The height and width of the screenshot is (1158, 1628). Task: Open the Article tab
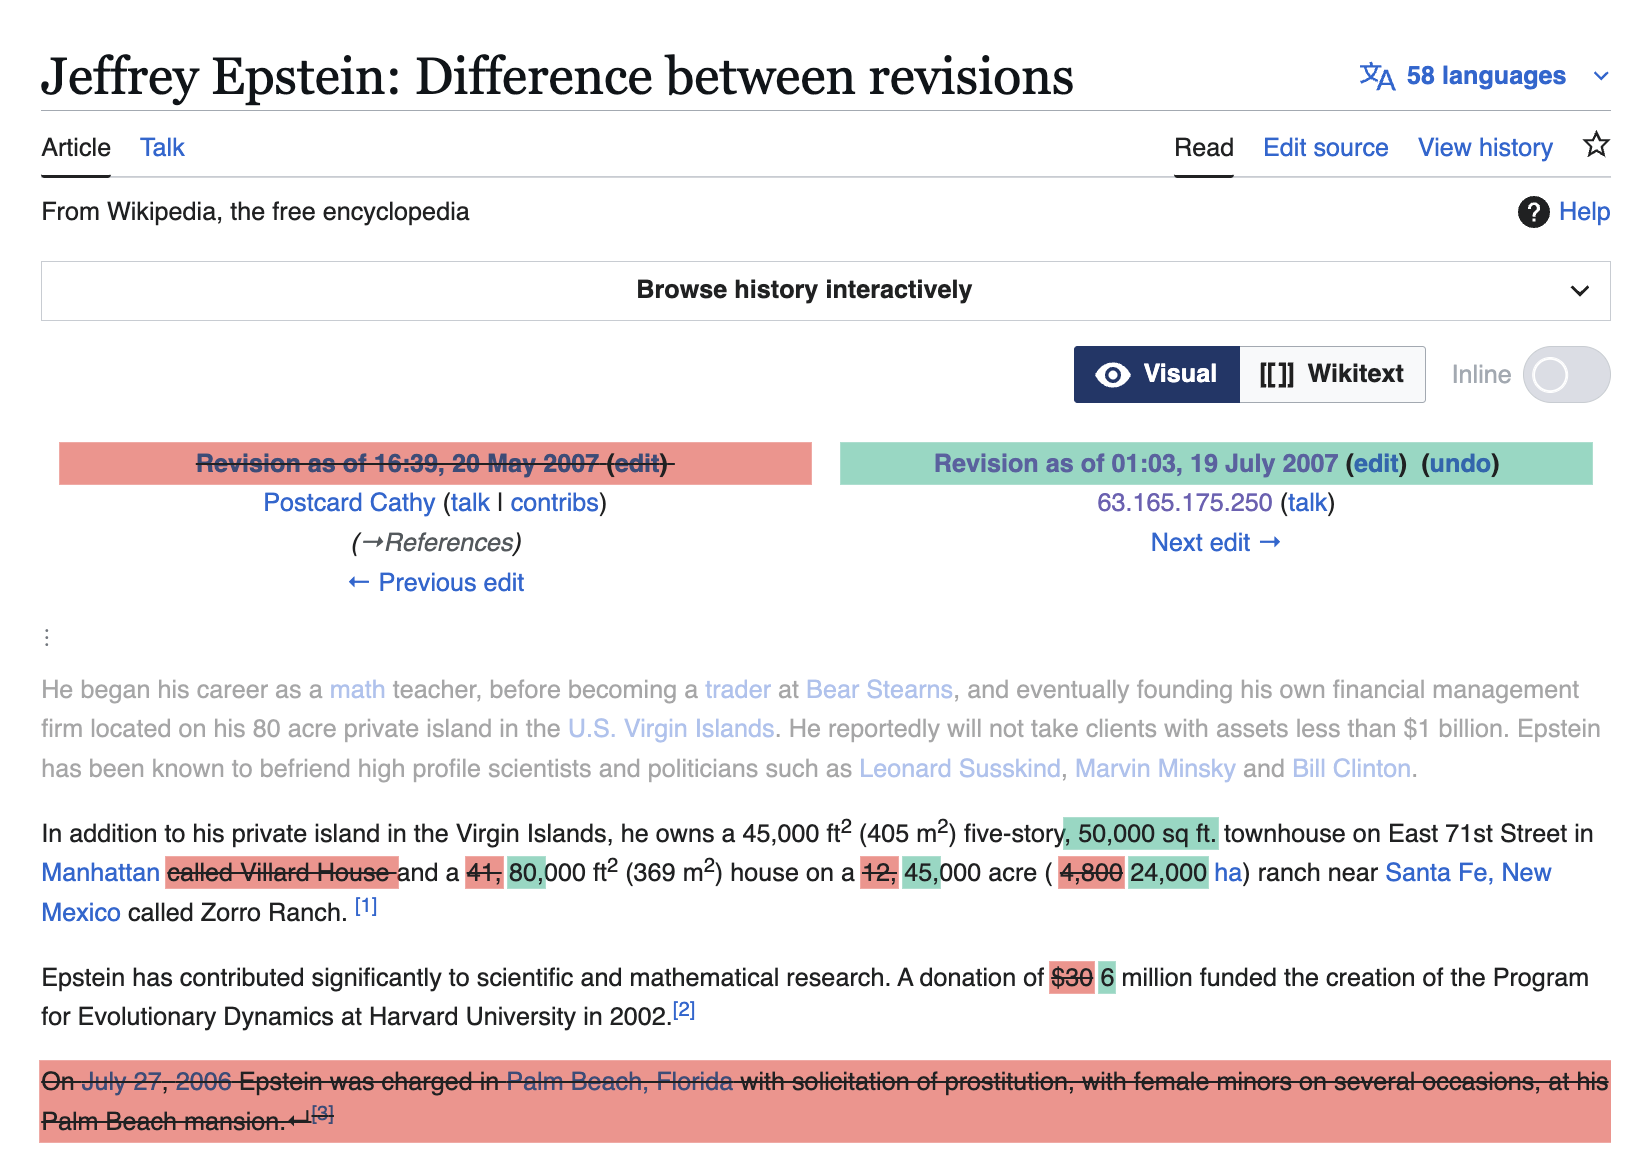click(76, 148)
